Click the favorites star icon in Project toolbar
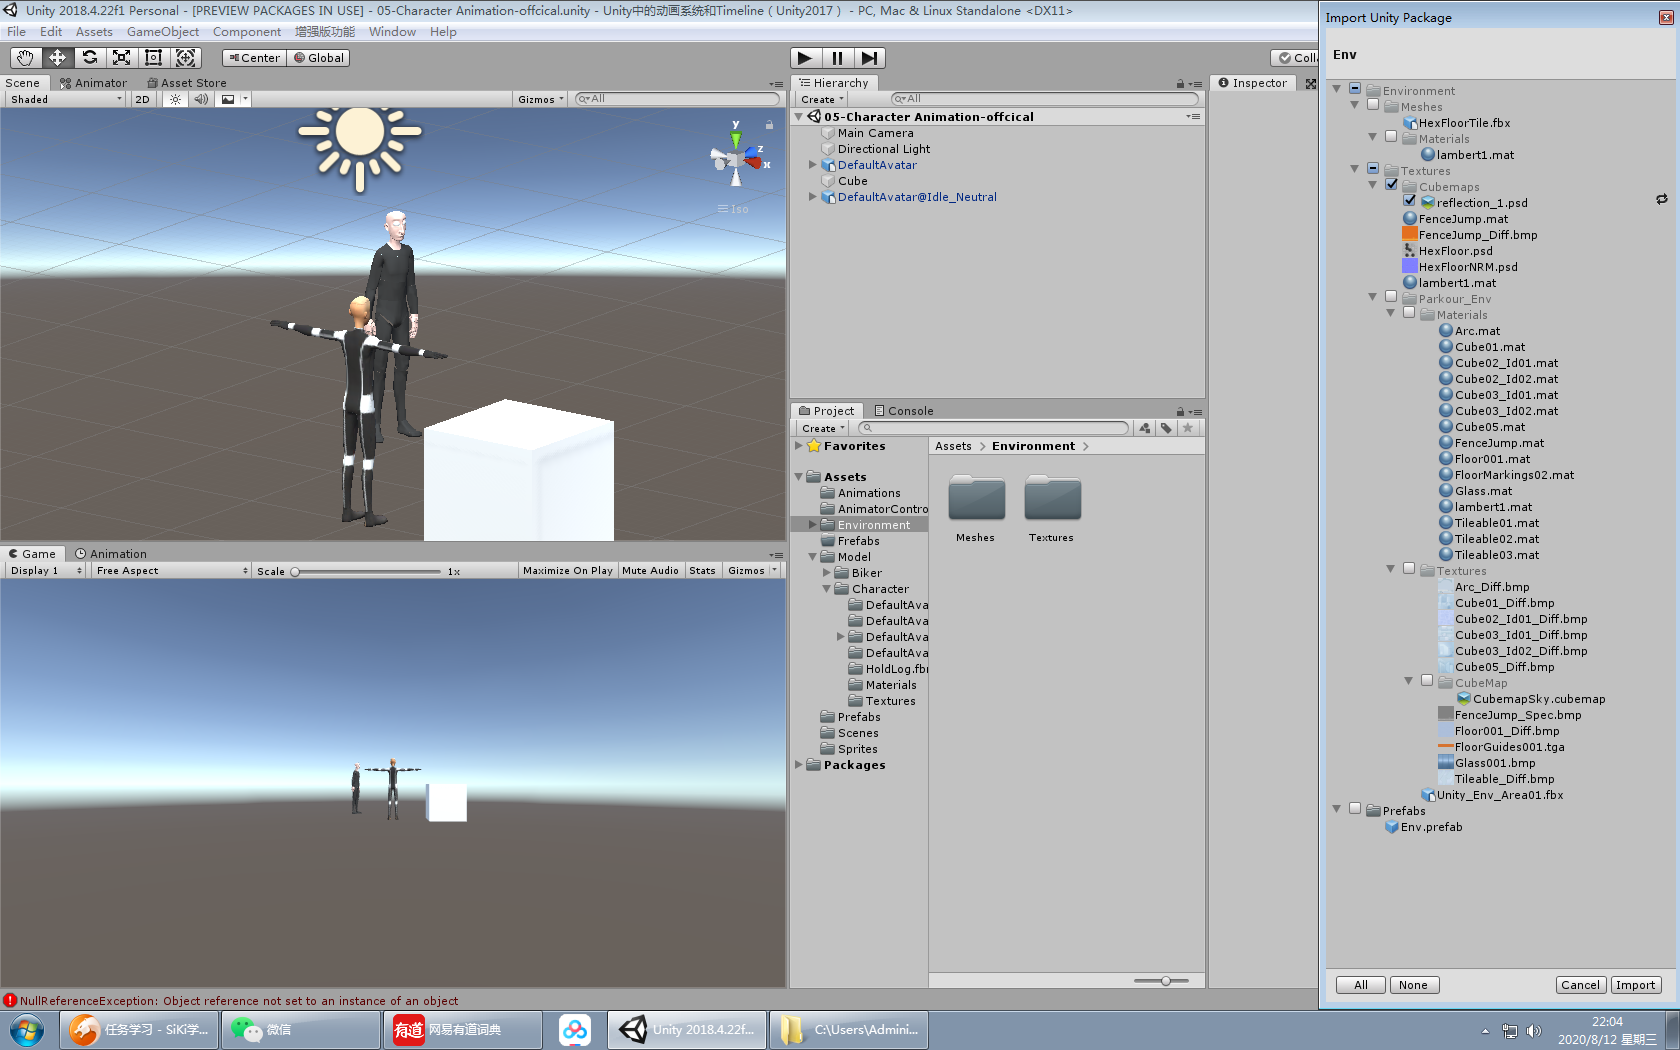Screen dimensions: 1680x1050 coord(1188,428)
